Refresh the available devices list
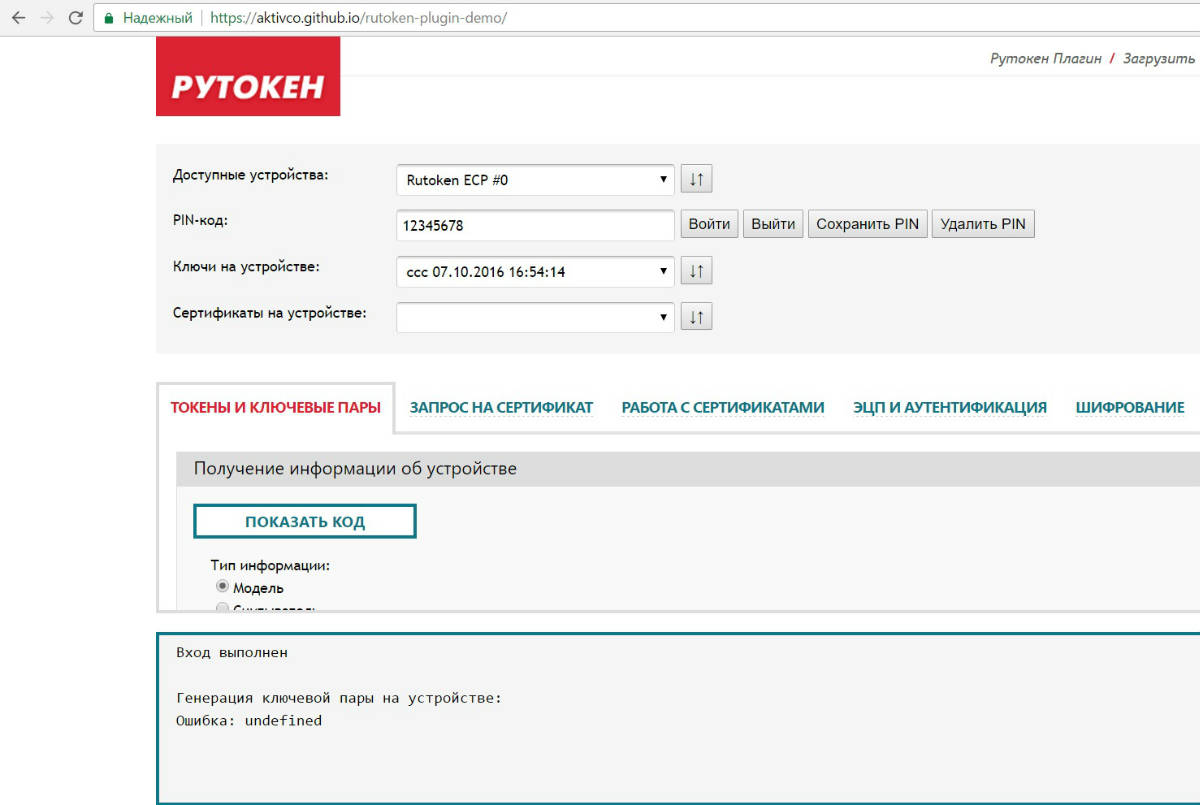 [696, 180]
